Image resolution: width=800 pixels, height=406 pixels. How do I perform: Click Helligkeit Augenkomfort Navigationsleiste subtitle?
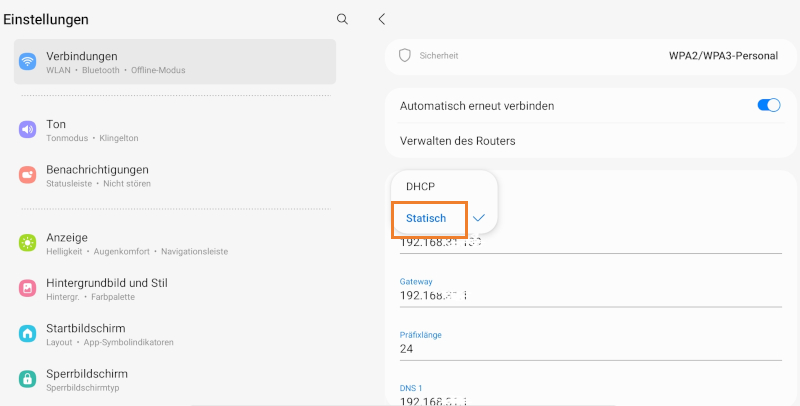[x=137, y=251]
